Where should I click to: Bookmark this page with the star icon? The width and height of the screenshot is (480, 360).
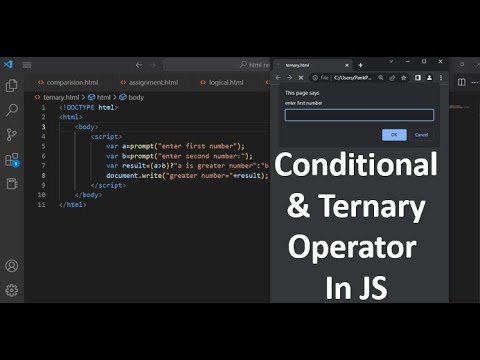point(404,78)
